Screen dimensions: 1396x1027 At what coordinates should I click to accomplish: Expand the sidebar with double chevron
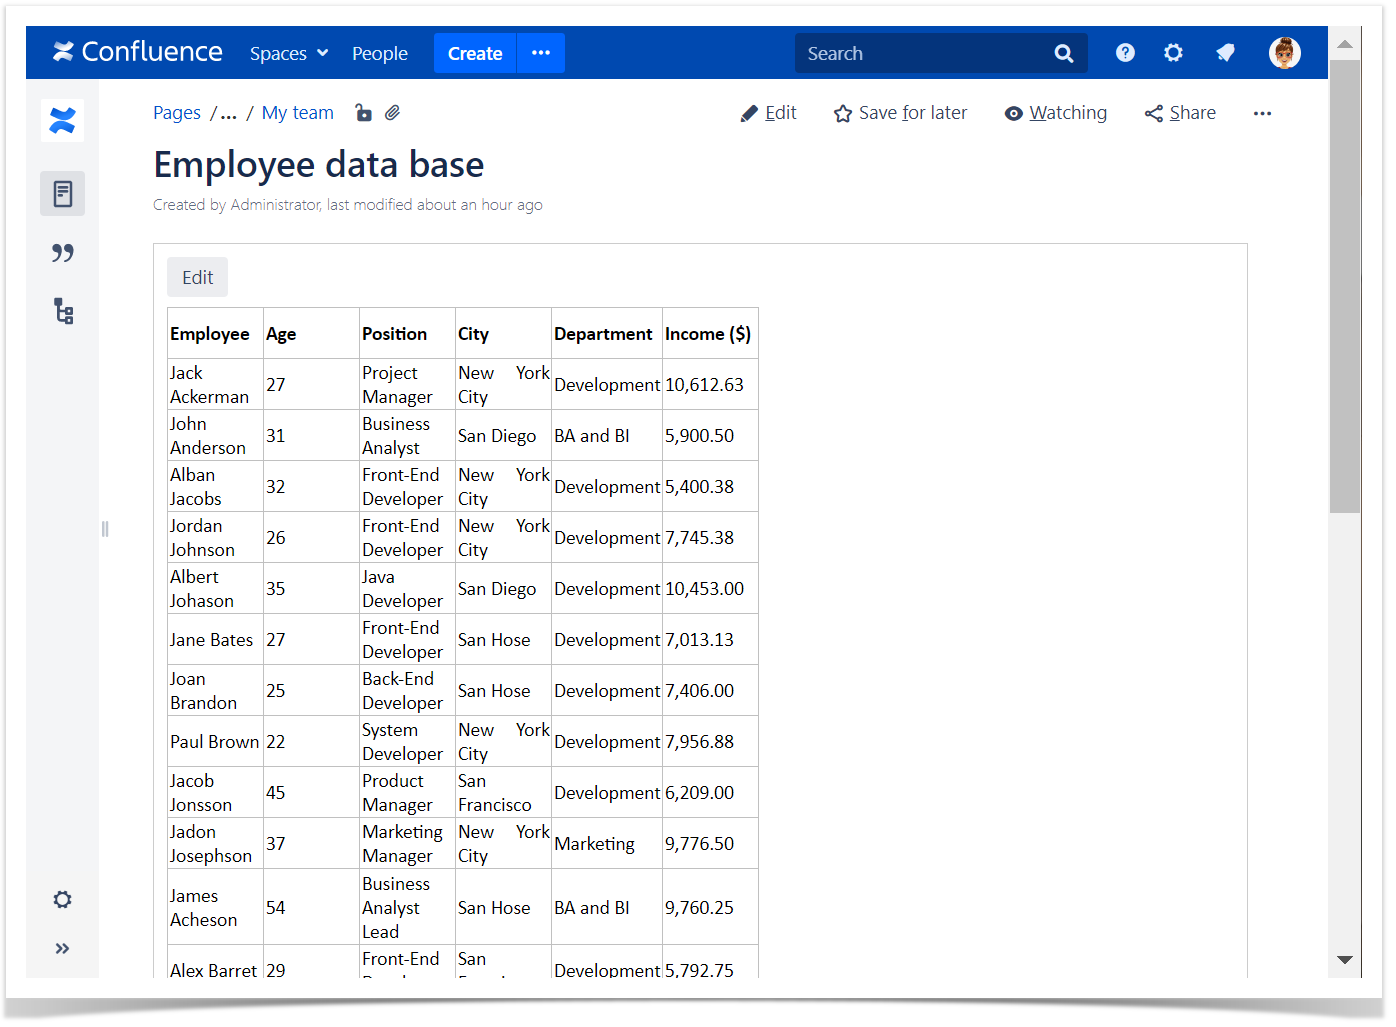(x=62, y=948)
